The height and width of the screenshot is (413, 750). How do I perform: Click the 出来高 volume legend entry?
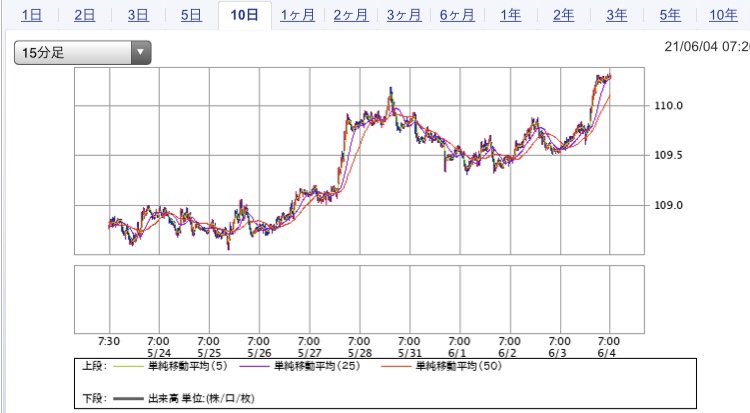click(x=201, y=398)
